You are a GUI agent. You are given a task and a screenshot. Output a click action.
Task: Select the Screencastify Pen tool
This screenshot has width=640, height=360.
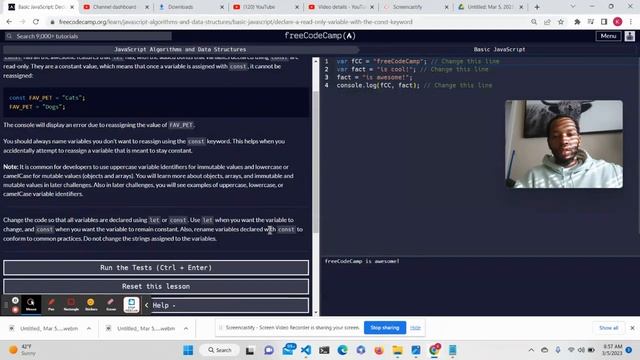[x=51, y=304]
